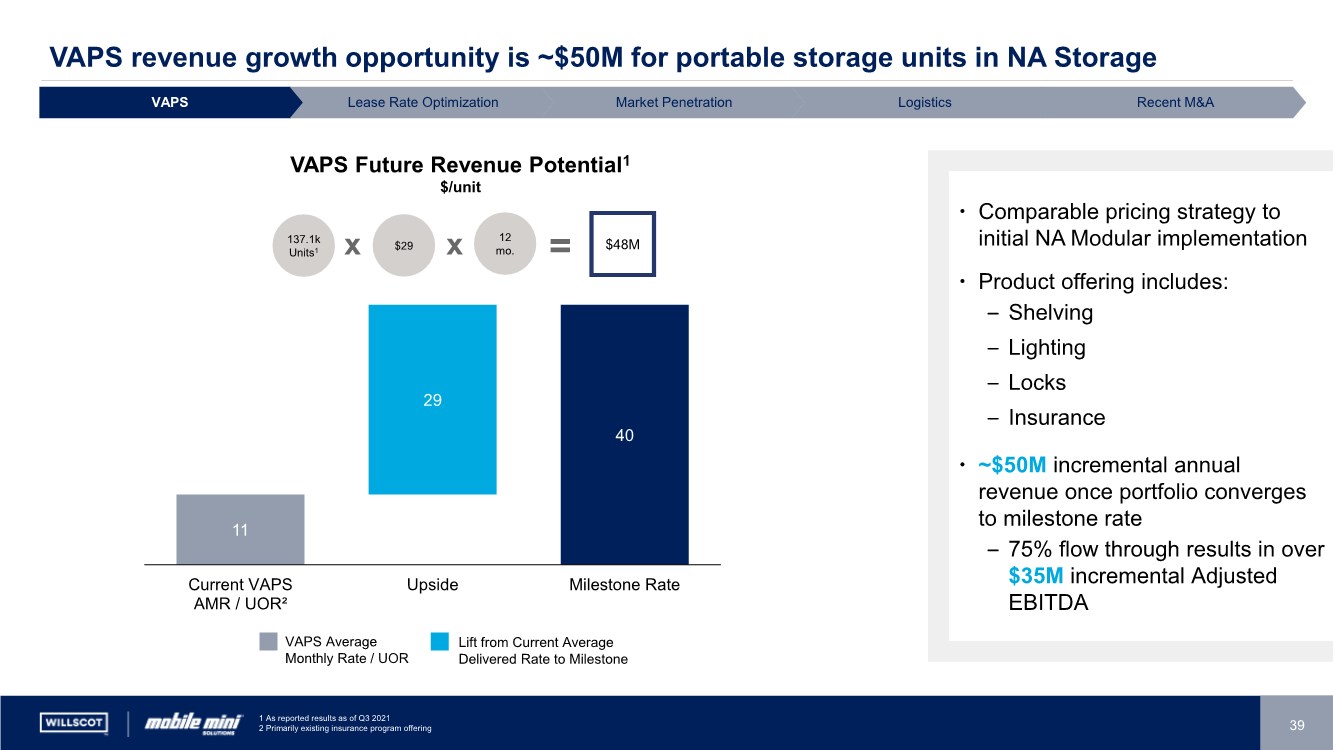Click the multiplication sign after $29
Screen dimensions: 1333x750
454,246
